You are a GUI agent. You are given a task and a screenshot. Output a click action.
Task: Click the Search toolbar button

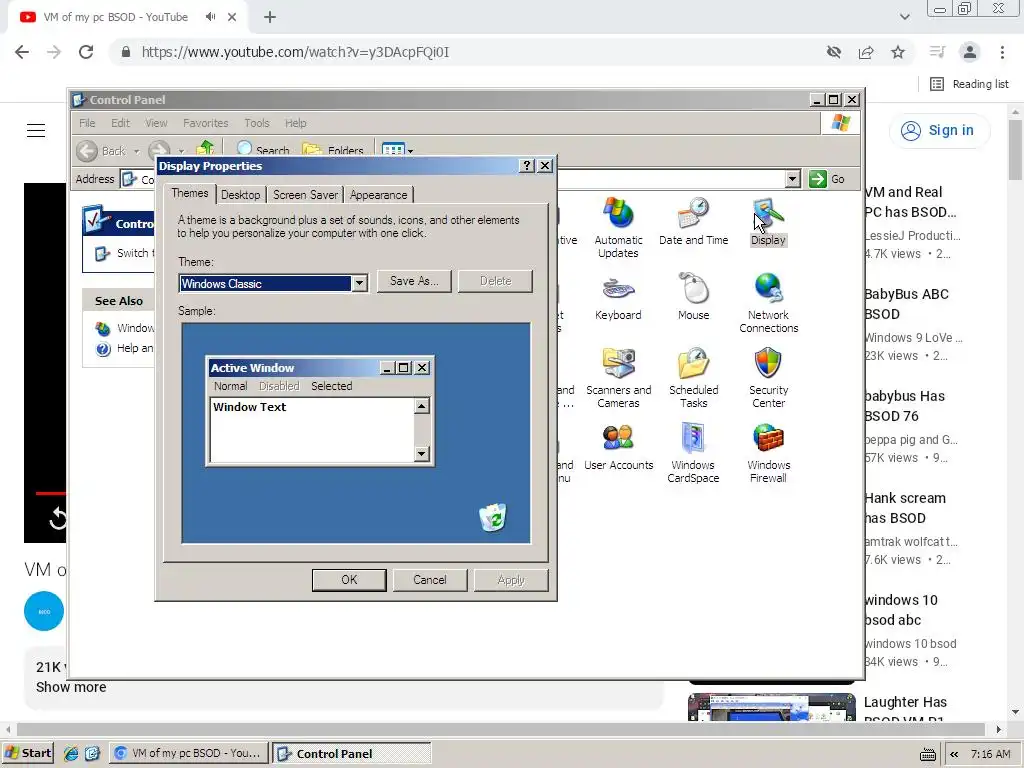pyautogui.click(x=263, y=150)
